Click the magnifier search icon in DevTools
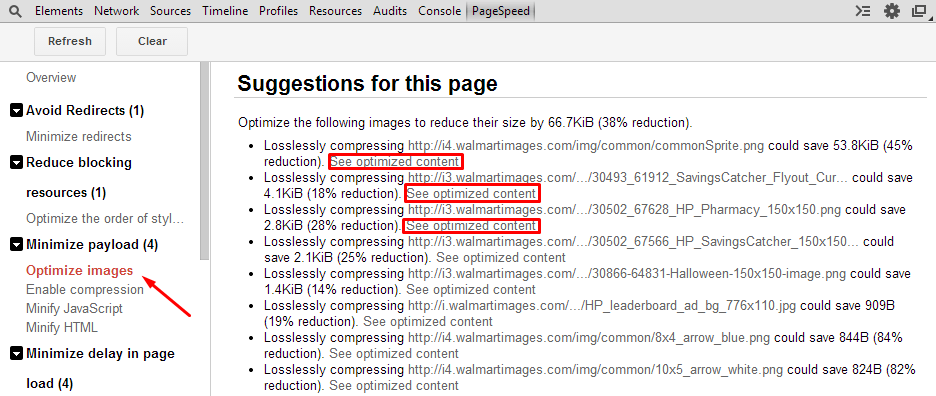Screen dimensions: 936x396 click(14, 11)
